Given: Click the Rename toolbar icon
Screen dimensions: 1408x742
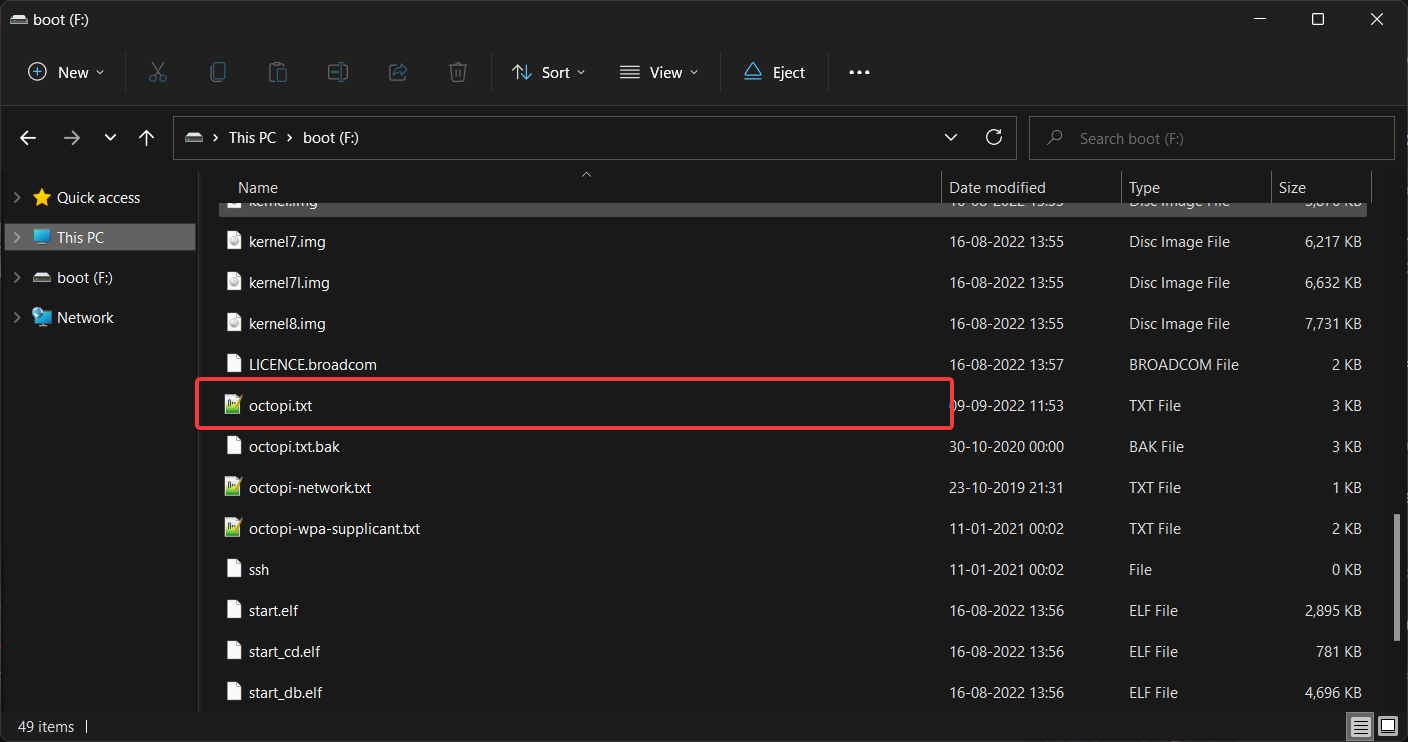Looking at the screenshot, I should pyautogui.click(x=338, y=72).
